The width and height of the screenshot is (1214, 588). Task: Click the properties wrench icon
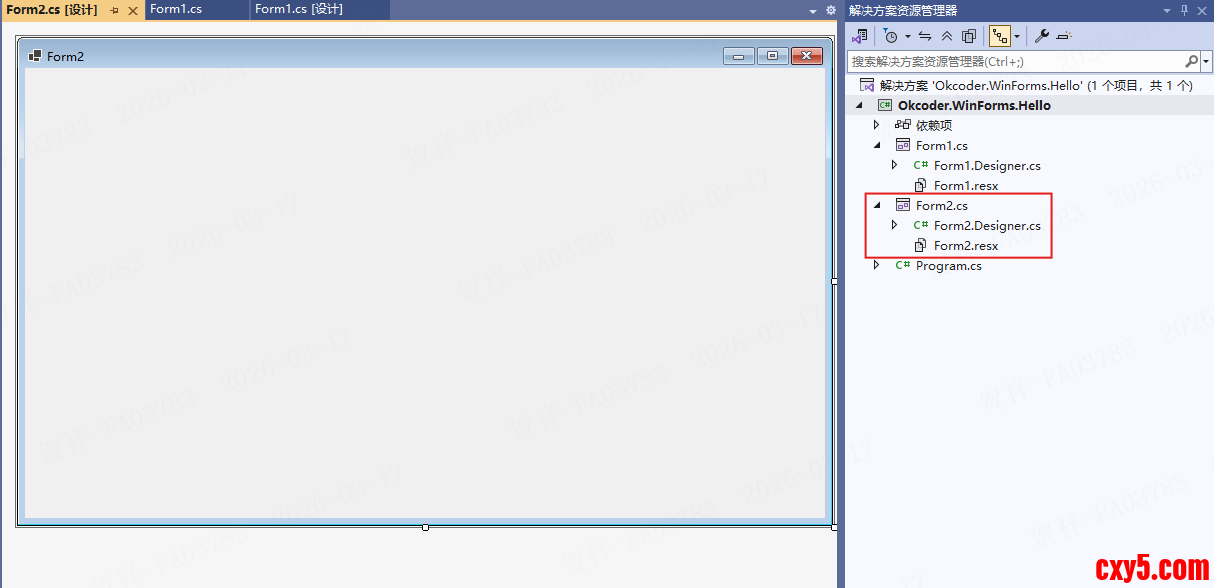[x=1041, y=36]
